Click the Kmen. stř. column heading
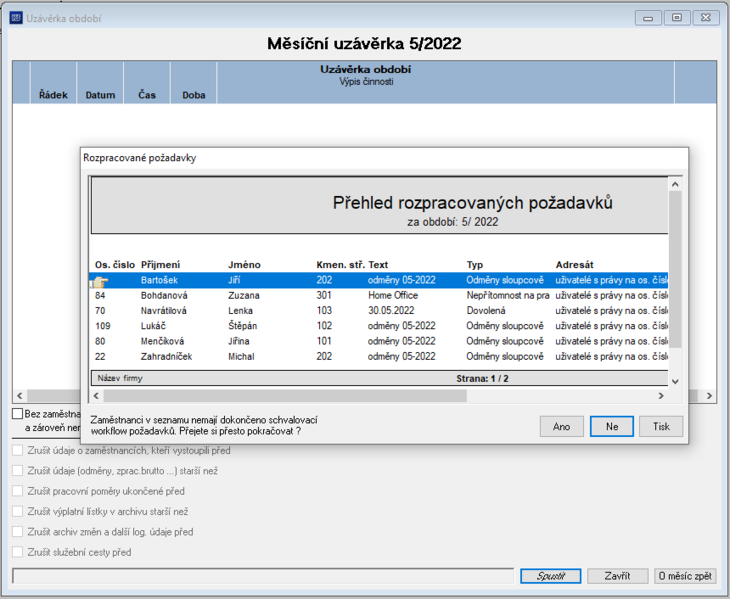The width and height of the screenshot is (730, 599). click(x=340, y=265)
